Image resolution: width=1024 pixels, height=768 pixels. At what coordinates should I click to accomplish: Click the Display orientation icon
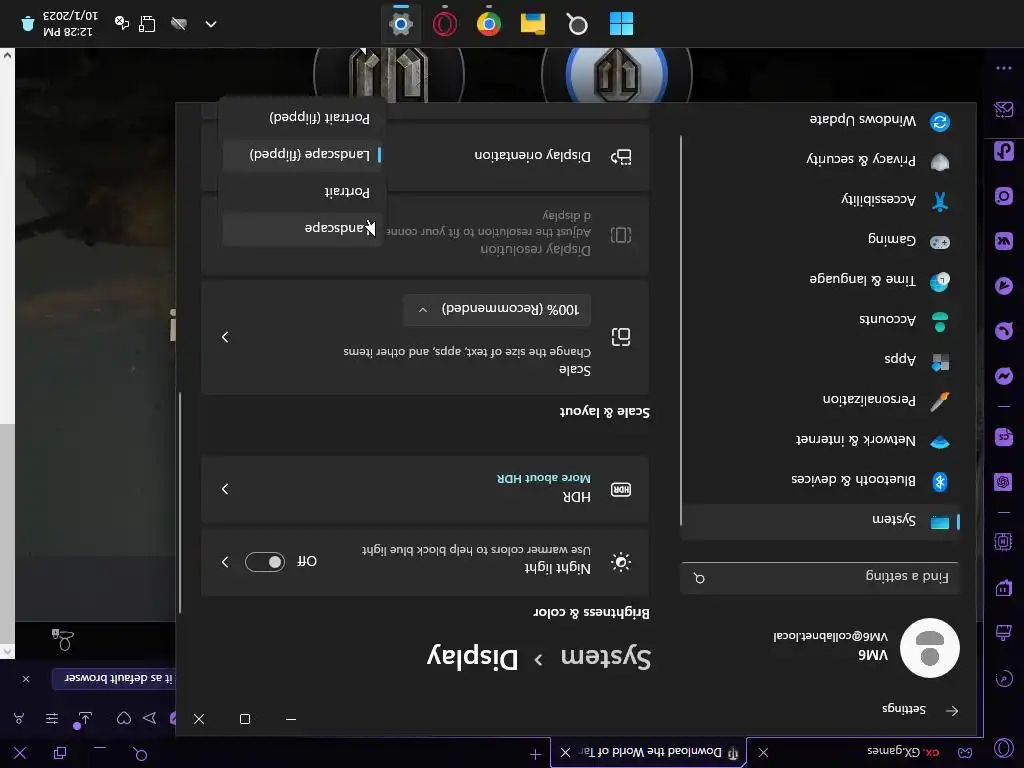(x=620, y=157)
